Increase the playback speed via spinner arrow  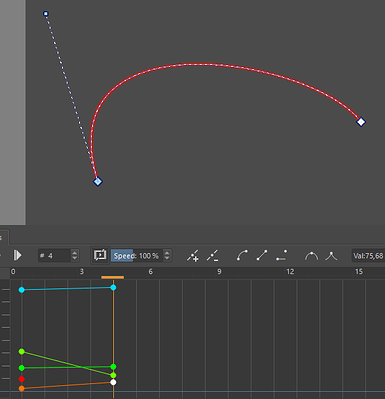click(167, 253)
